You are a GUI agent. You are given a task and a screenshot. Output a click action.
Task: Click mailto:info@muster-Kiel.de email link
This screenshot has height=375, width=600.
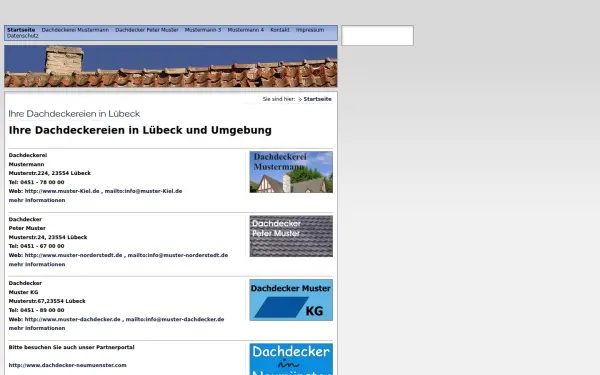pyautogui.click(x=143, y=191)
